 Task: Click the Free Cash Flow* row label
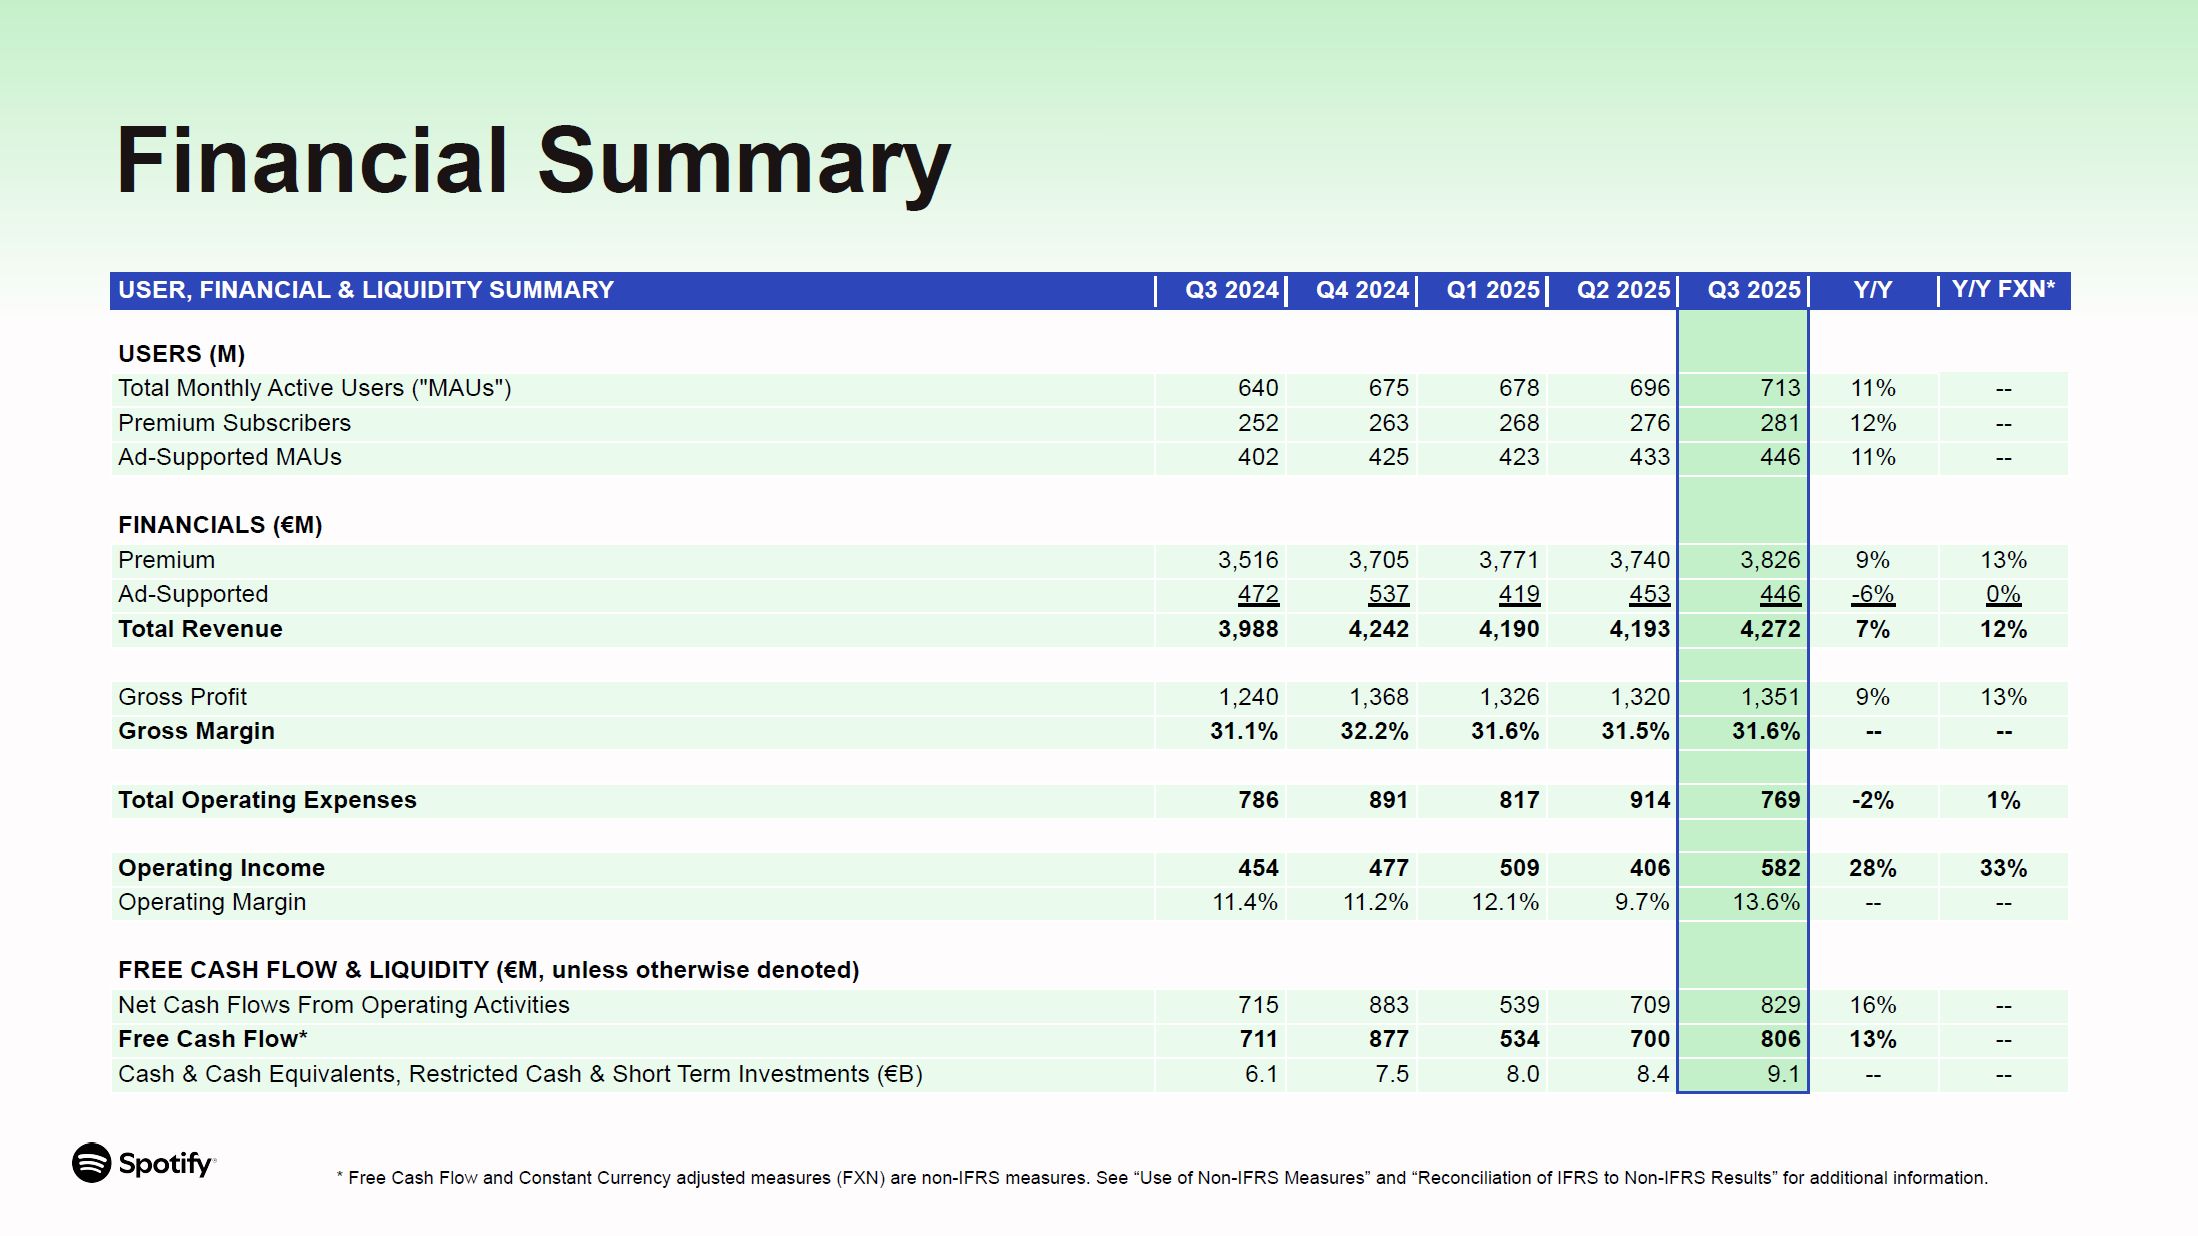click(212, 1039)
